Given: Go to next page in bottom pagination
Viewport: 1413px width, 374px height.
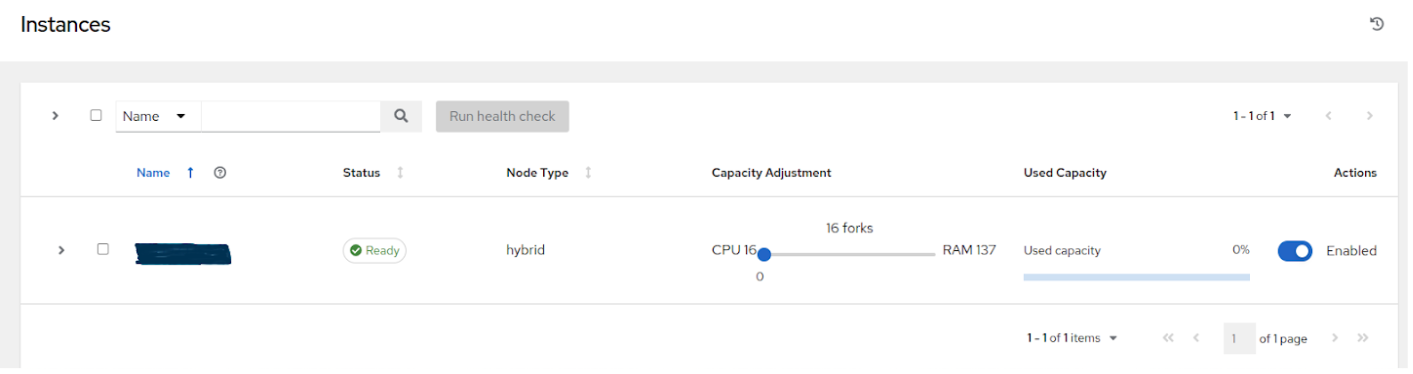Looking at the screenshot, I should click(1334, 338).
